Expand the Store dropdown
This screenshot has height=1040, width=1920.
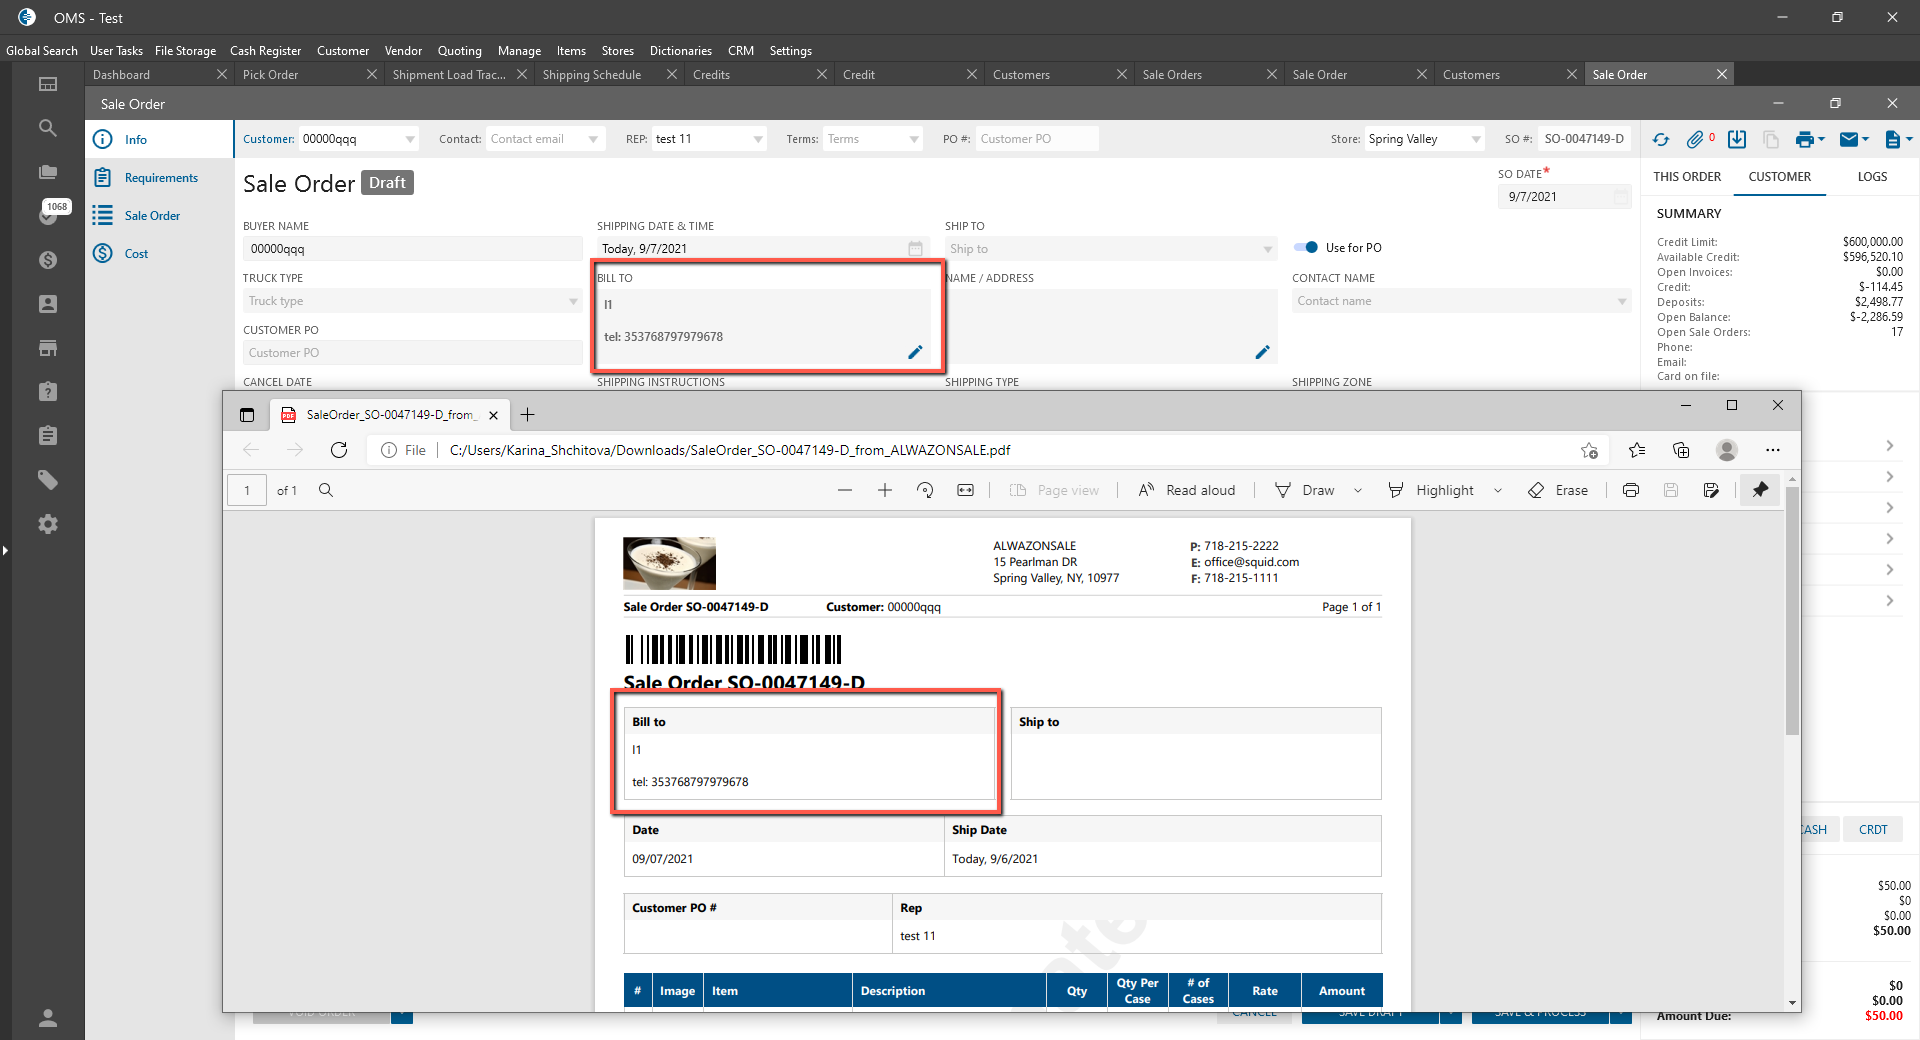click(x=1476, y=139)
